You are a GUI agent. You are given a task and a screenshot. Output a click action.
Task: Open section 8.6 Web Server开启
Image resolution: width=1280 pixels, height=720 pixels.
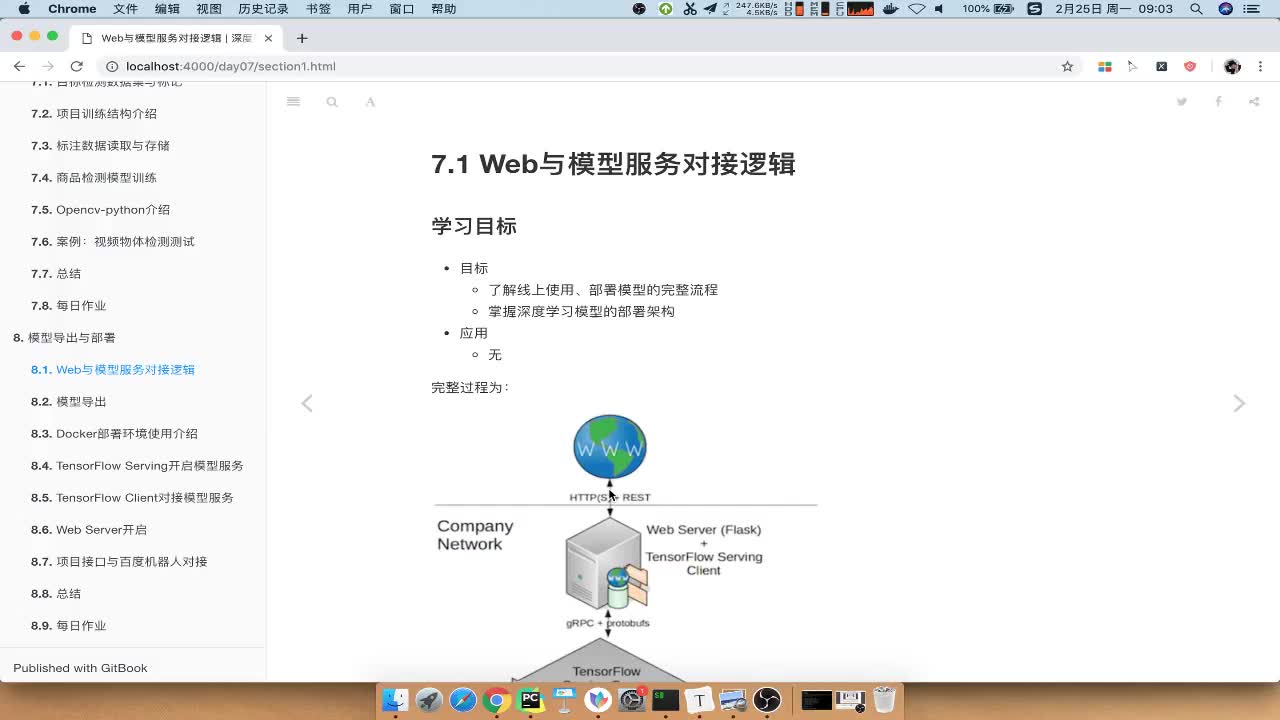89,529
